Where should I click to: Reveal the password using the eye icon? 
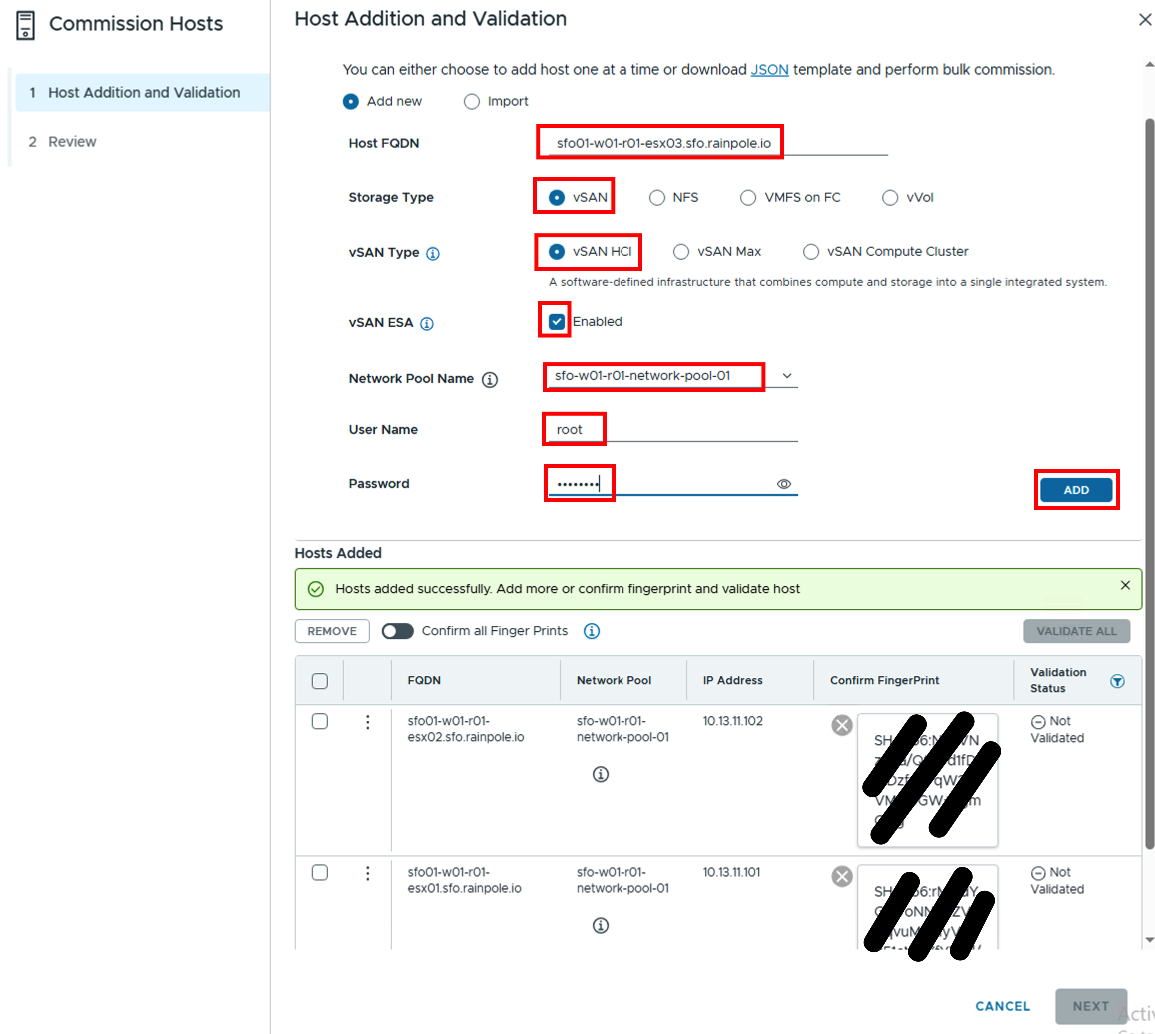(784, 483)
